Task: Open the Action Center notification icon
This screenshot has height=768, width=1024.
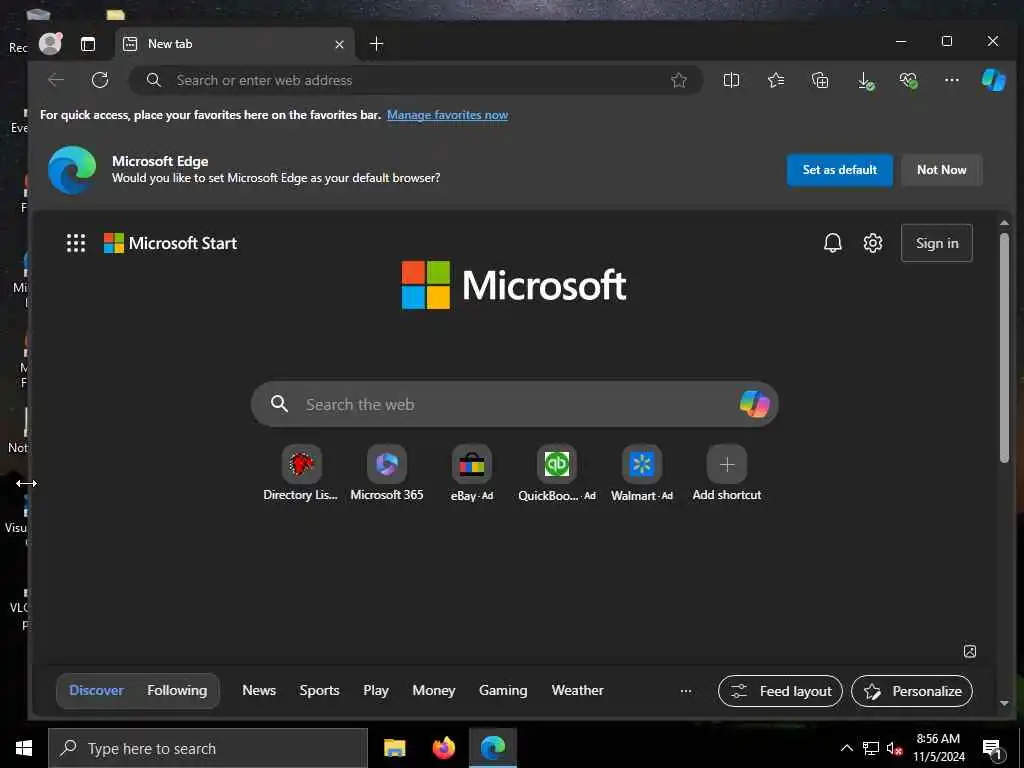Action: 991,750
